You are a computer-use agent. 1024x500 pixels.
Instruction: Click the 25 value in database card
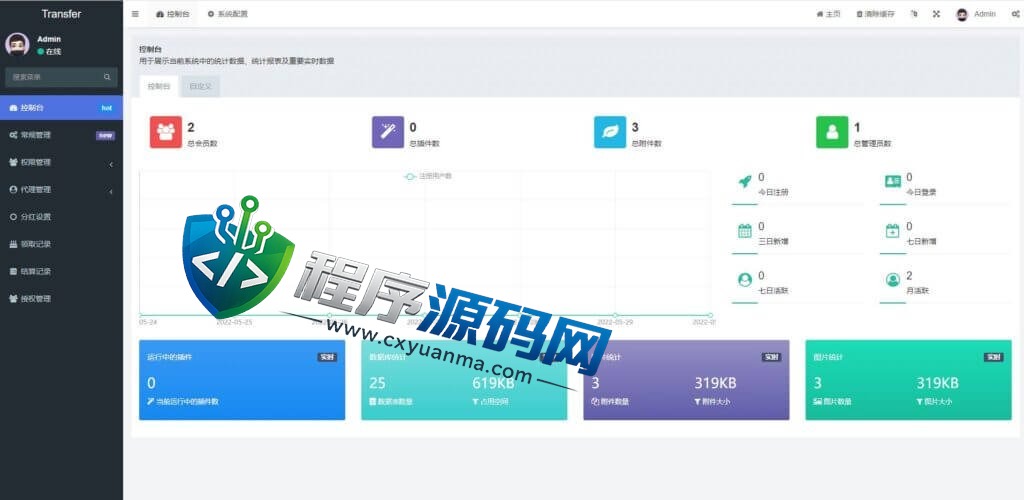pos(377,383)
